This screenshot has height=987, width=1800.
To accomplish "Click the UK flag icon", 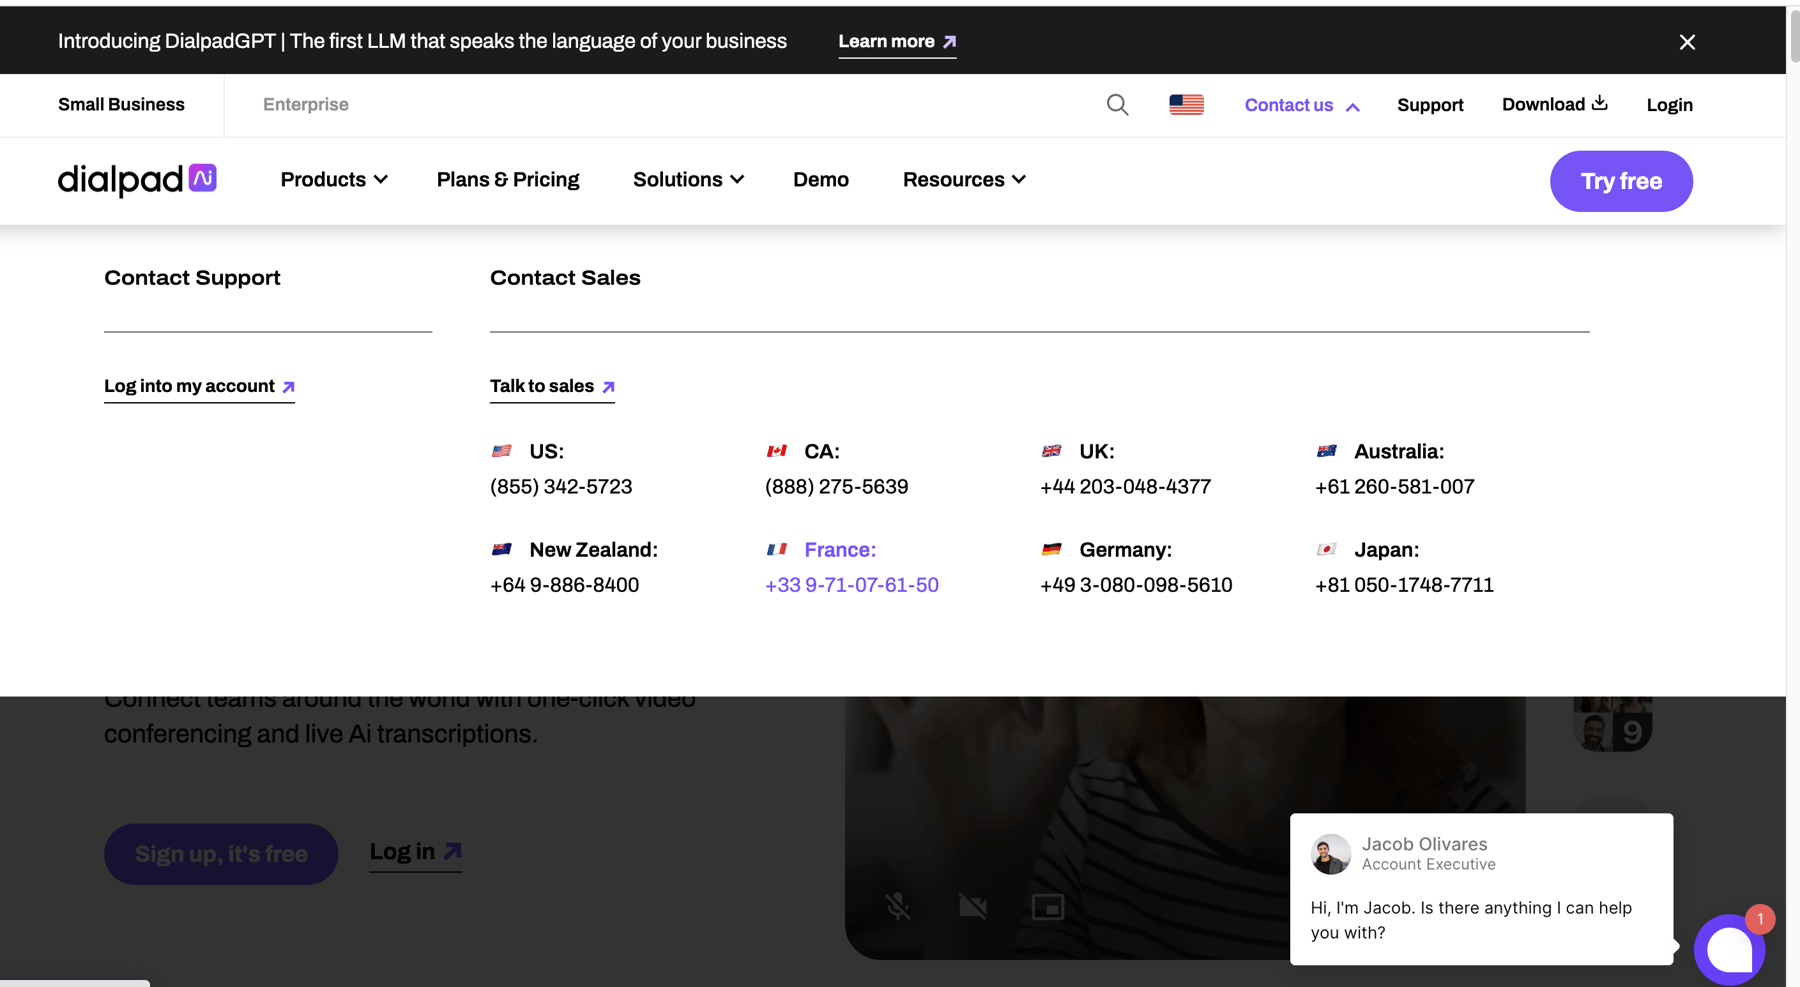I will [1052, 451].
